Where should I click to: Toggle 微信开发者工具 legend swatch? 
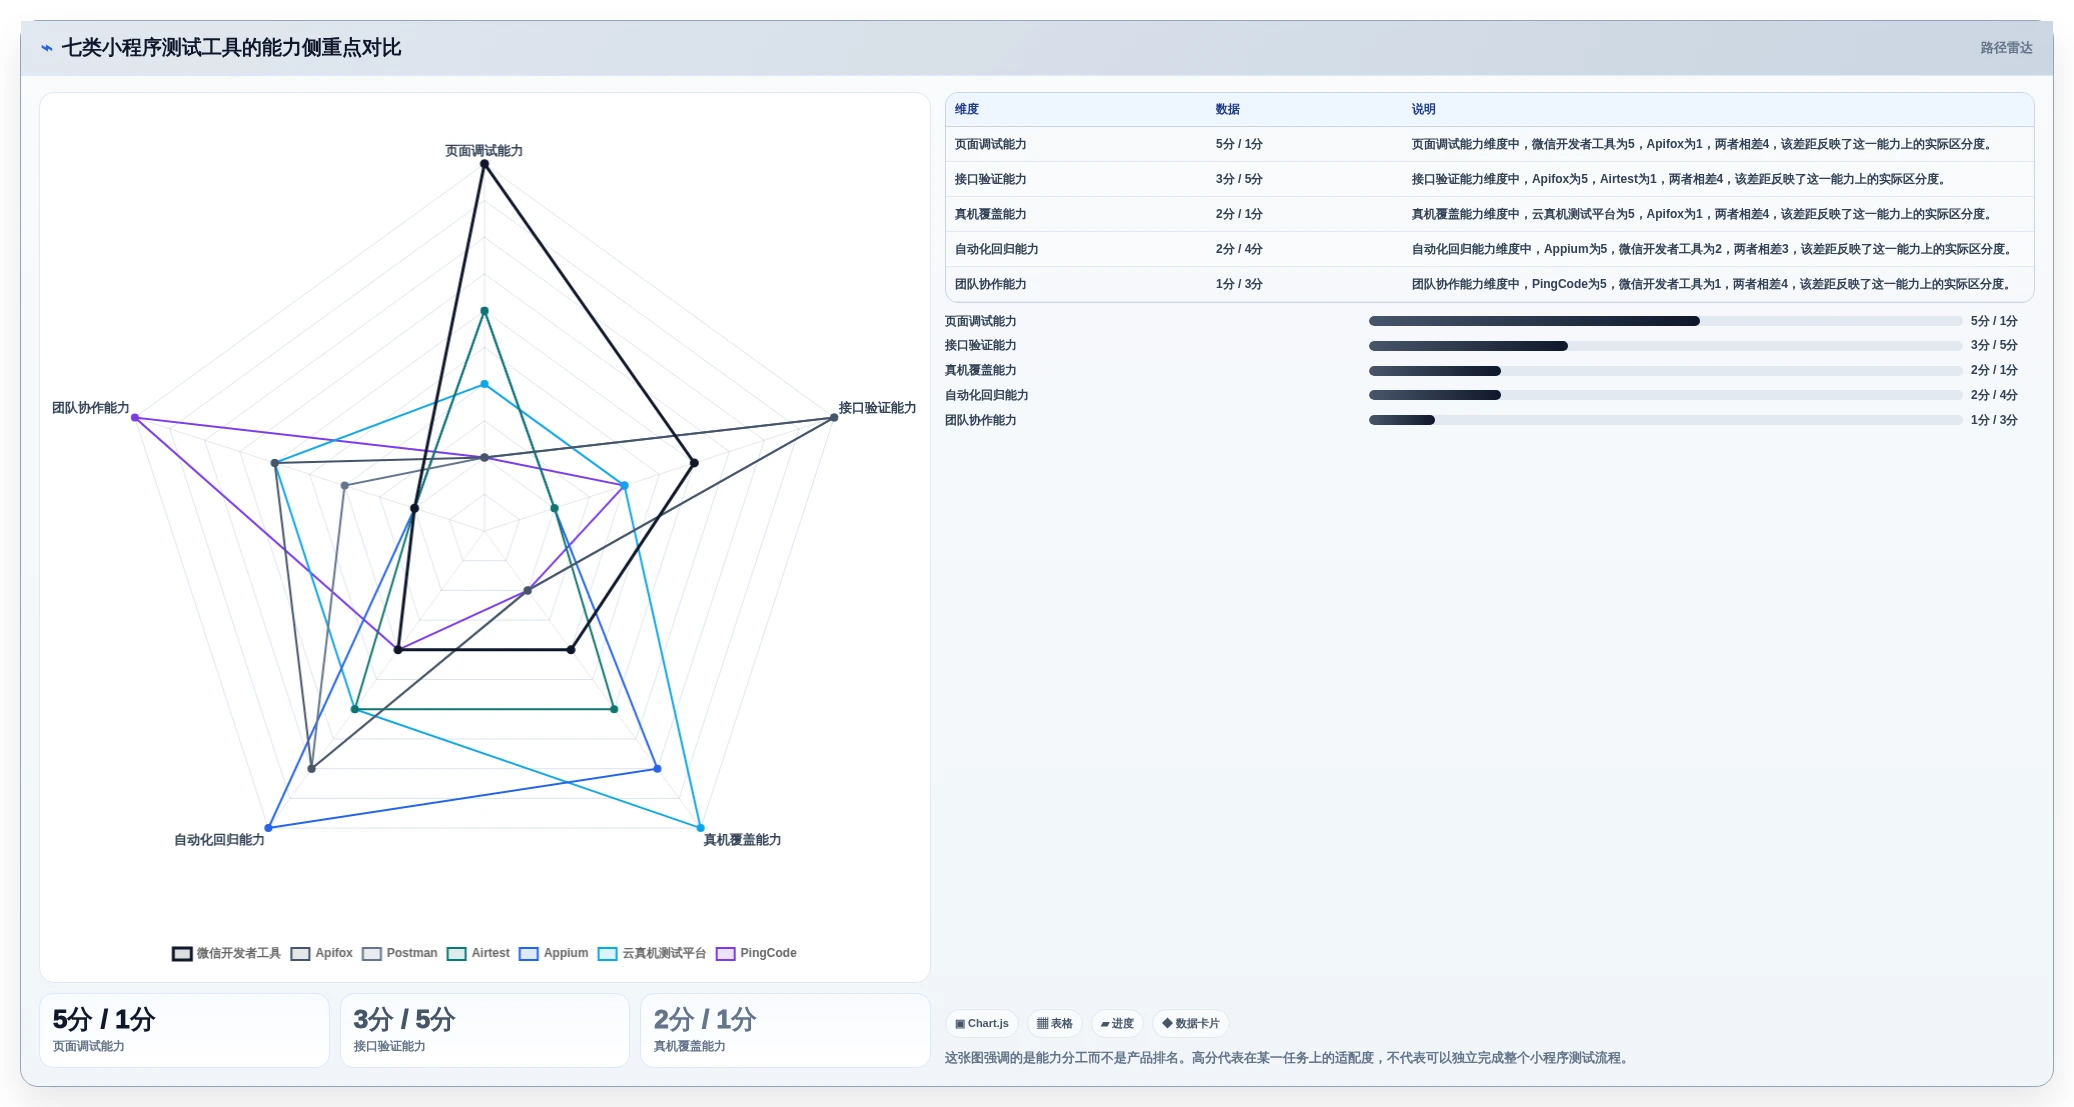tap(182, 954)
